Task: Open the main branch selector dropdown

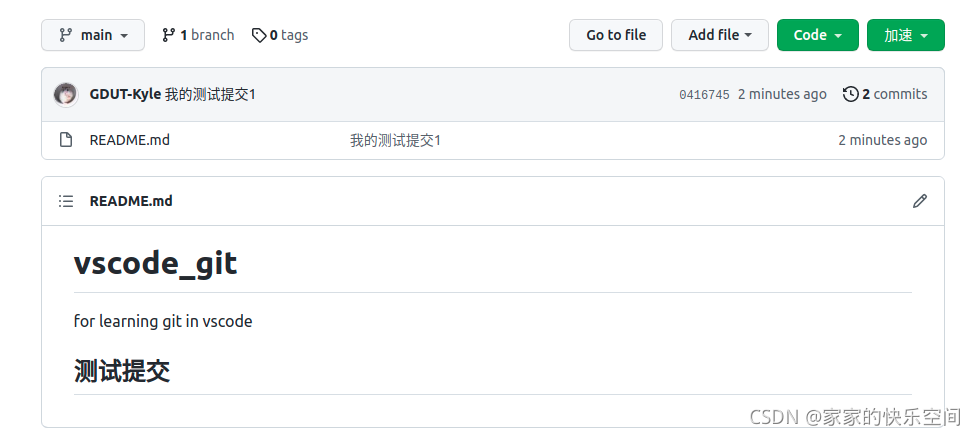Action: tap(93, 35)
